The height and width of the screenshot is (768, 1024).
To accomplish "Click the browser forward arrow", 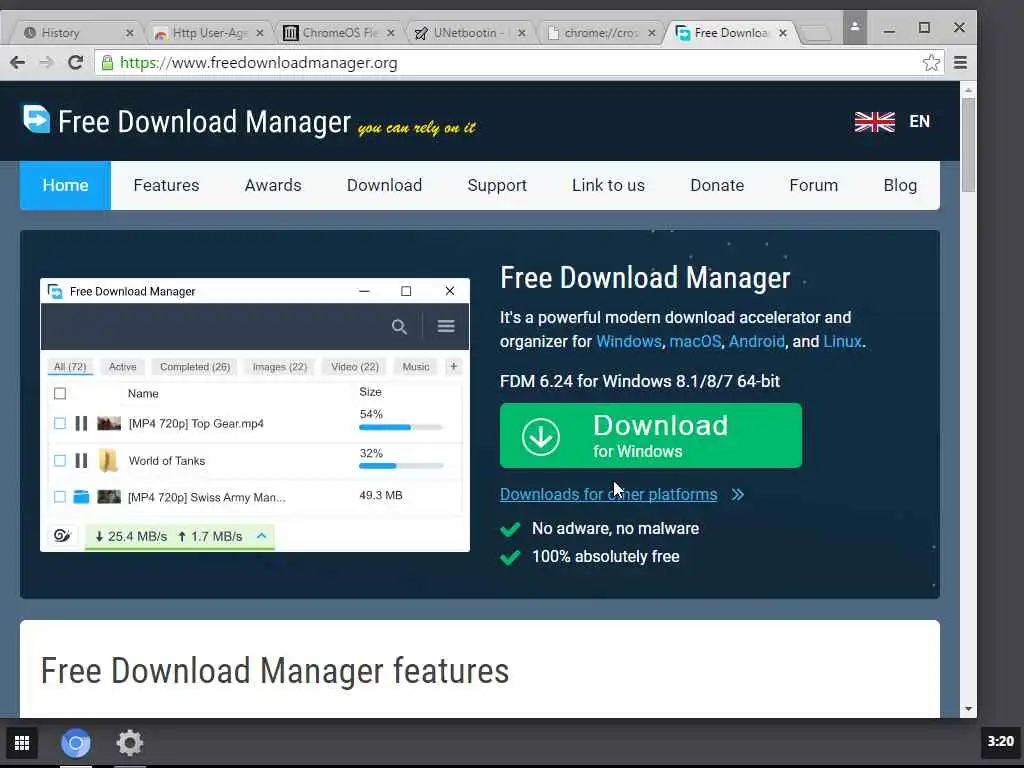I will point(46,63).
